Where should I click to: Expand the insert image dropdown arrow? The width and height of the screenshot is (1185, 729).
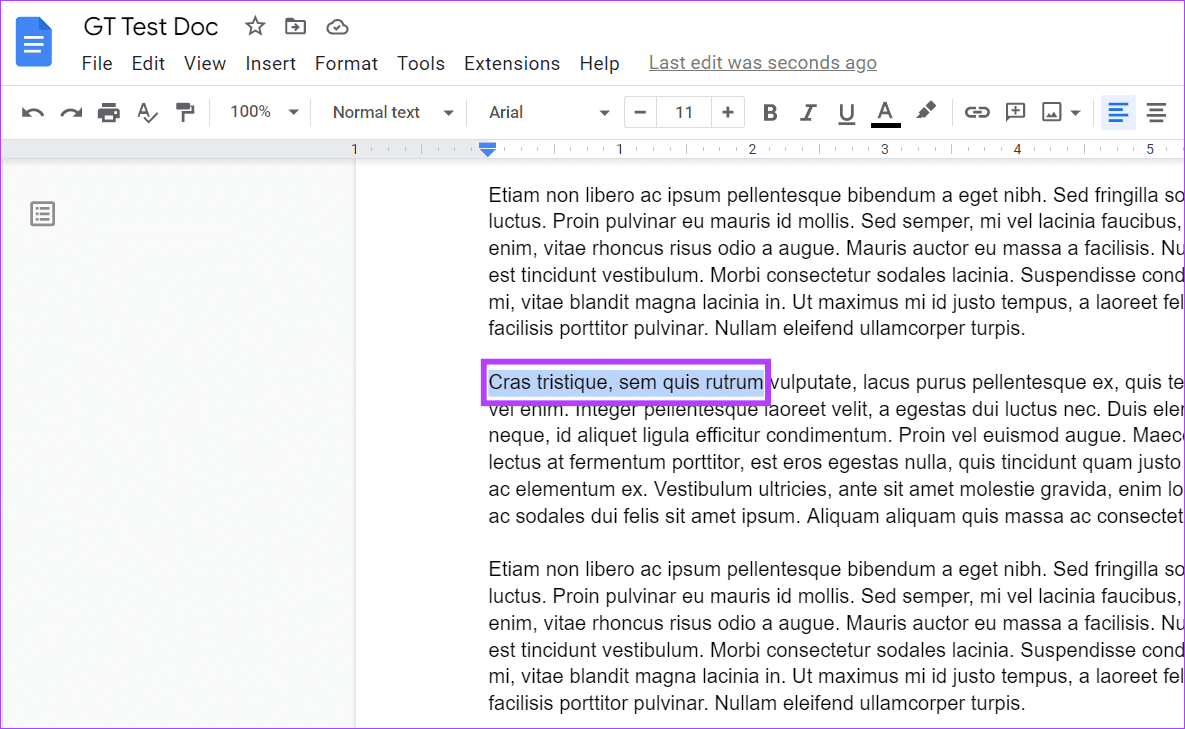(x=1076, y=113)
